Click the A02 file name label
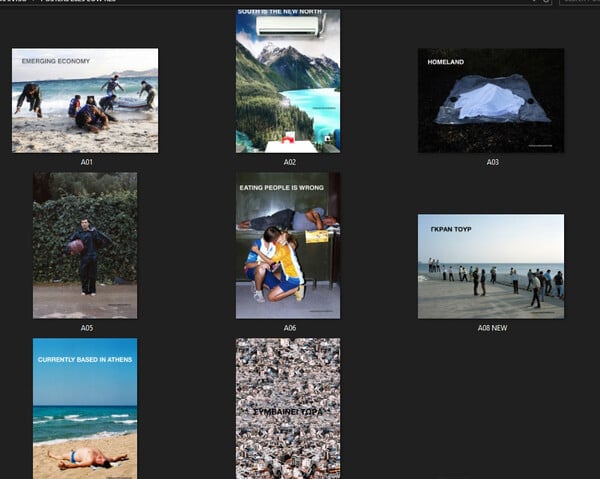600x479 pixels. [288, 162]
